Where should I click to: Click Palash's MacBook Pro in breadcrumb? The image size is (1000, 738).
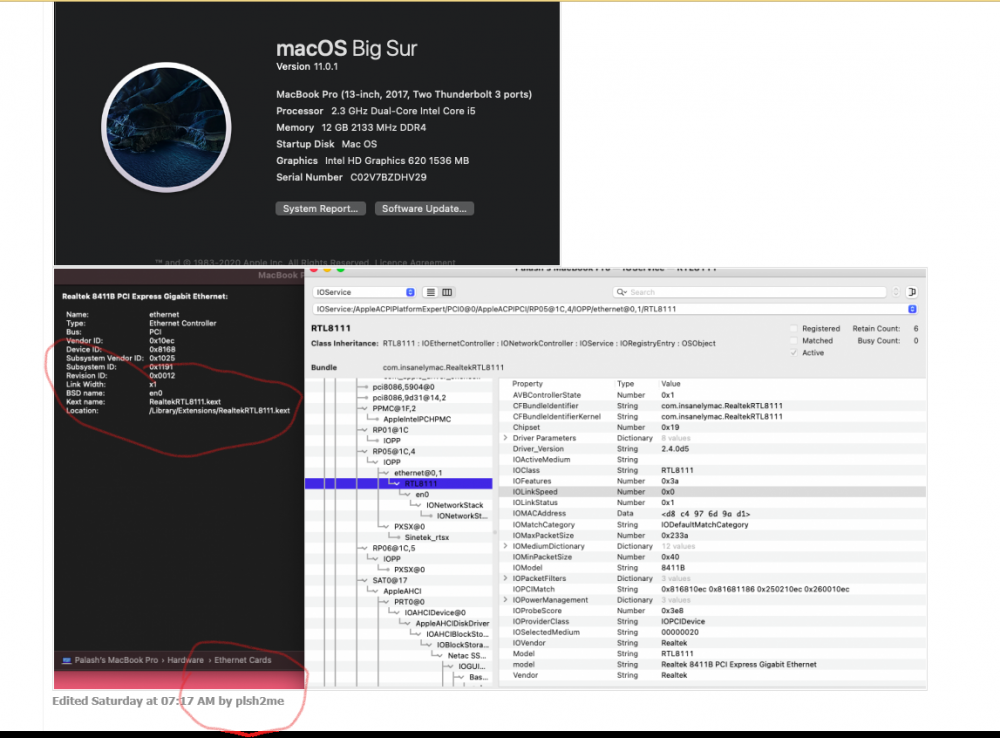coord(116,660)
